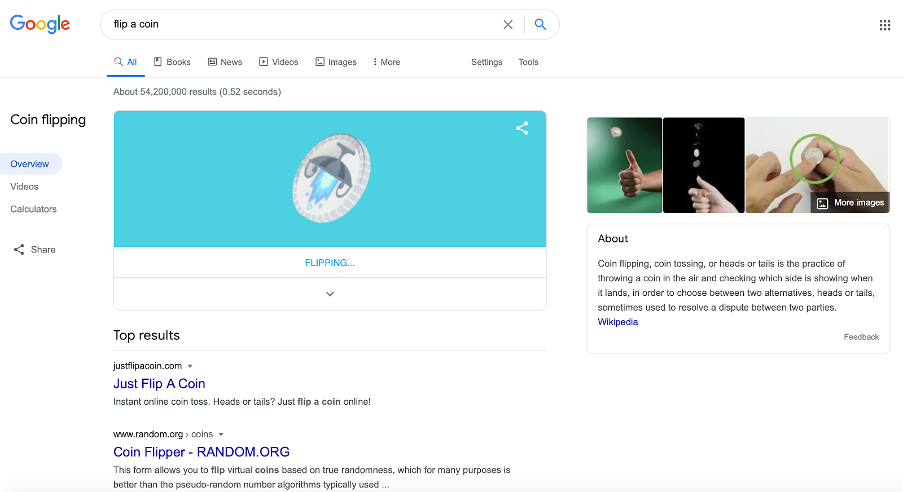904x492 pixels.
Task: Switch to the Images tab
Action: pyautogui.click(x=336, y=62)
